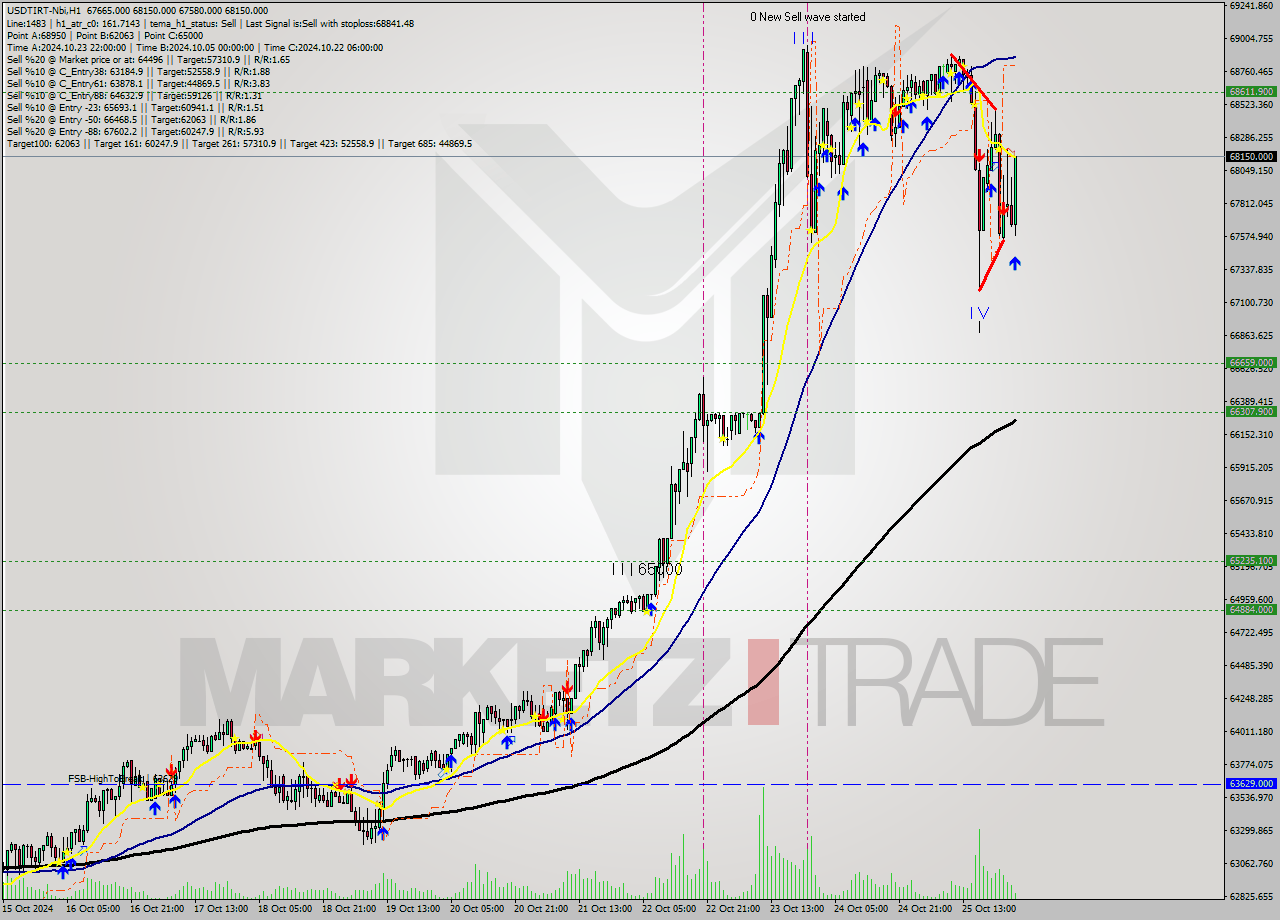Click the 69004.755 price axis label
The width and height of the screenshot is (1280, 920).
pyautogui.click(x=1251, y=38)
